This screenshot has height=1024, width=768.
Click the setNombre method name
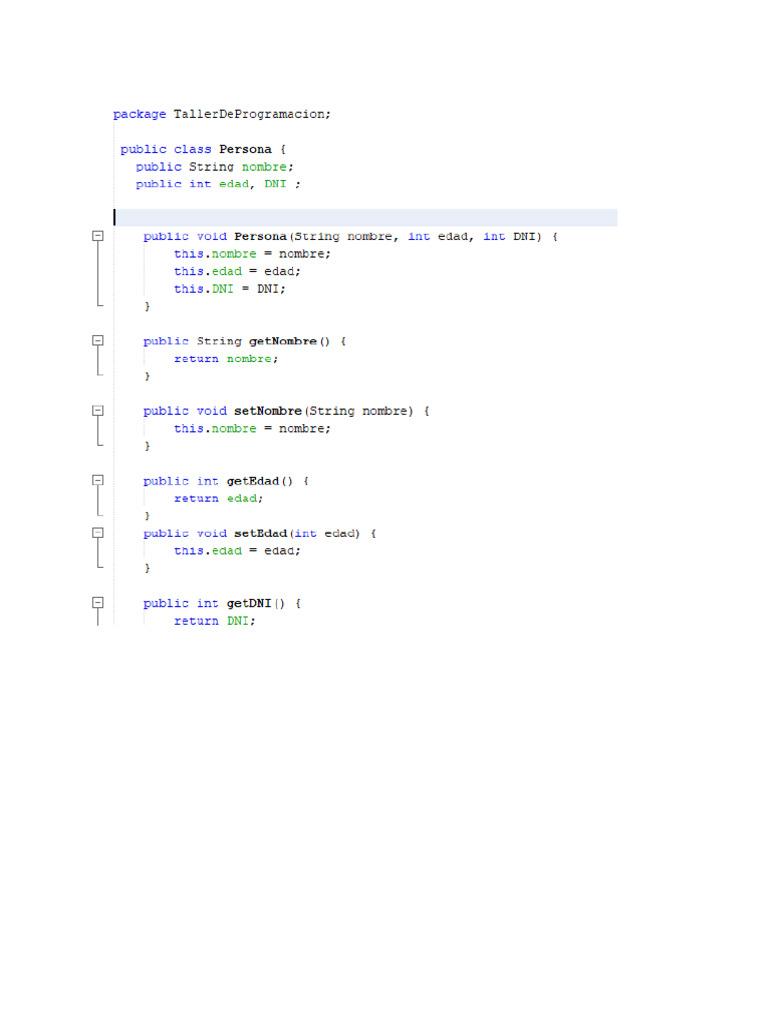(268, 411)
